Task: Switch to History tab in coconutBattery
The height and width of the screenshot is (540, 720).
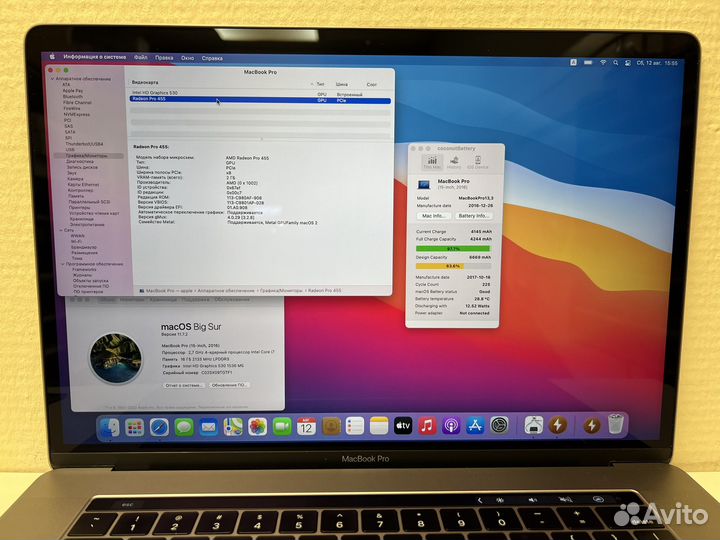Action: coord(454,162)
